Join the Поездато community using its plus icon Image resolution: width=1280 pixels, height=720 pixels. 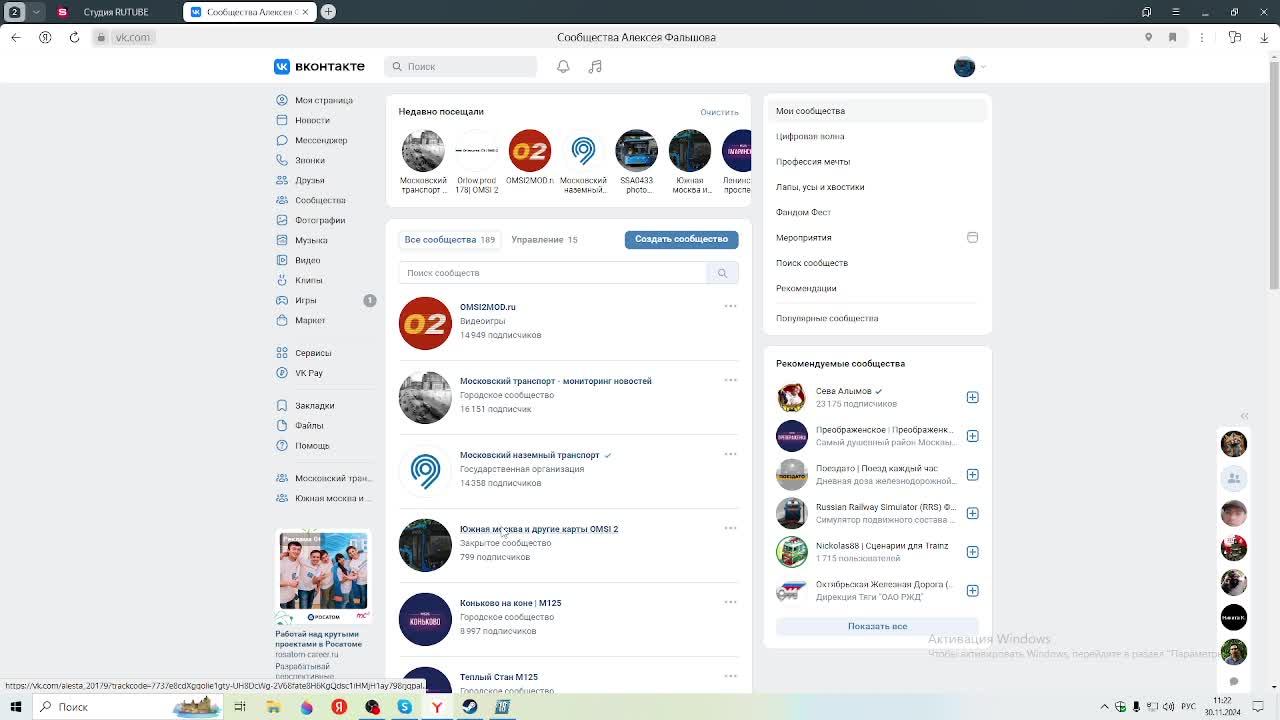pyautogui.click(x=972, y=474)
